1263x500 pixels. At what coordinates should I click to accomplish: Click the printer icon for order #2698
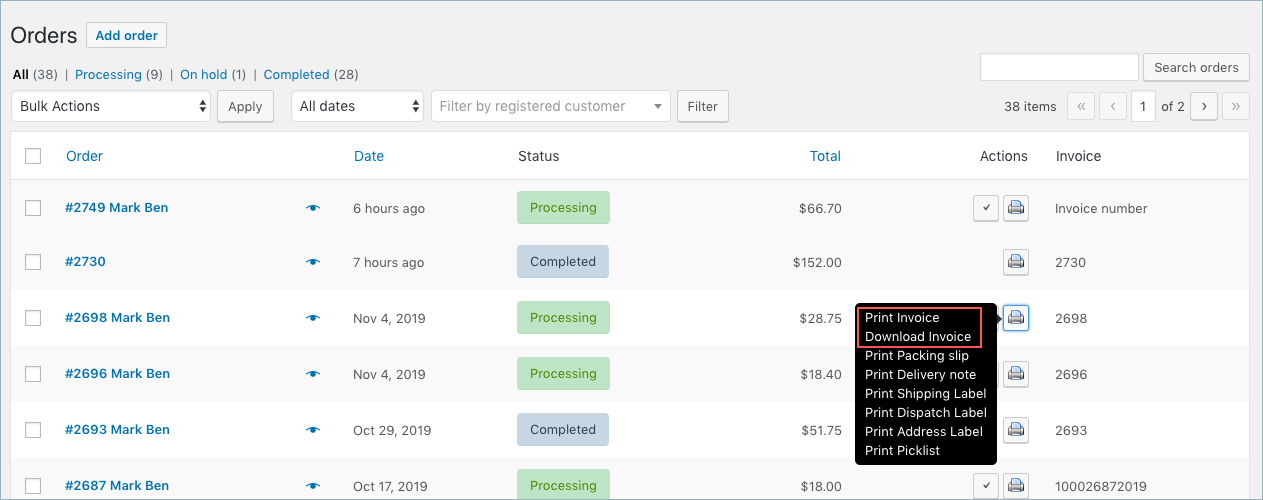click(1016, 318)
